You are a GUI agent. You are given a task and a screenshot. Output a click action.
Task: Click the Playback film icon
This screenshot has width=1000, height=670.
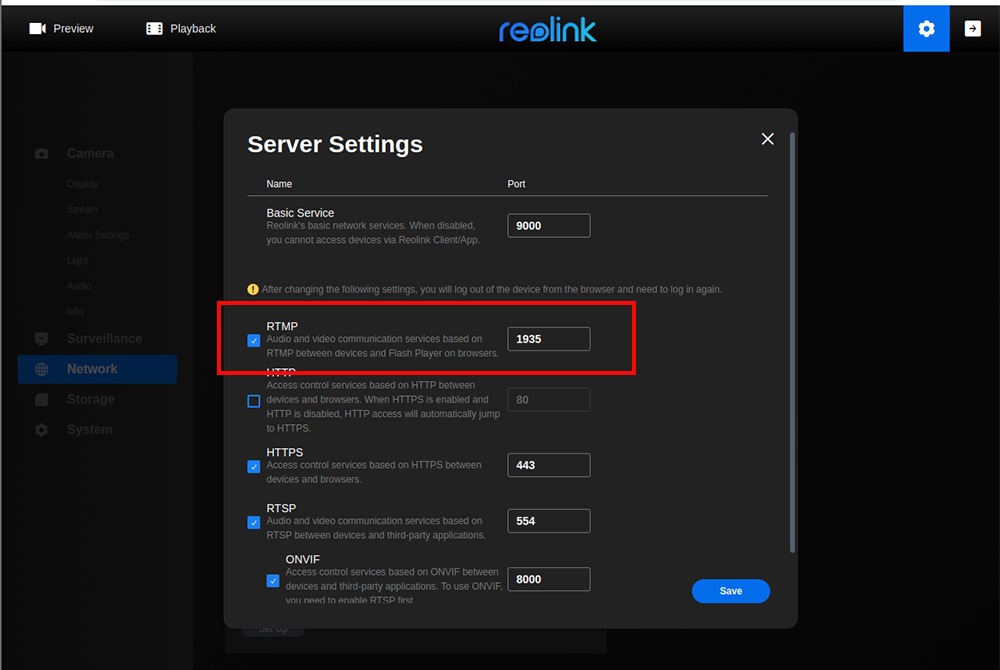click(x=154, y=29)
